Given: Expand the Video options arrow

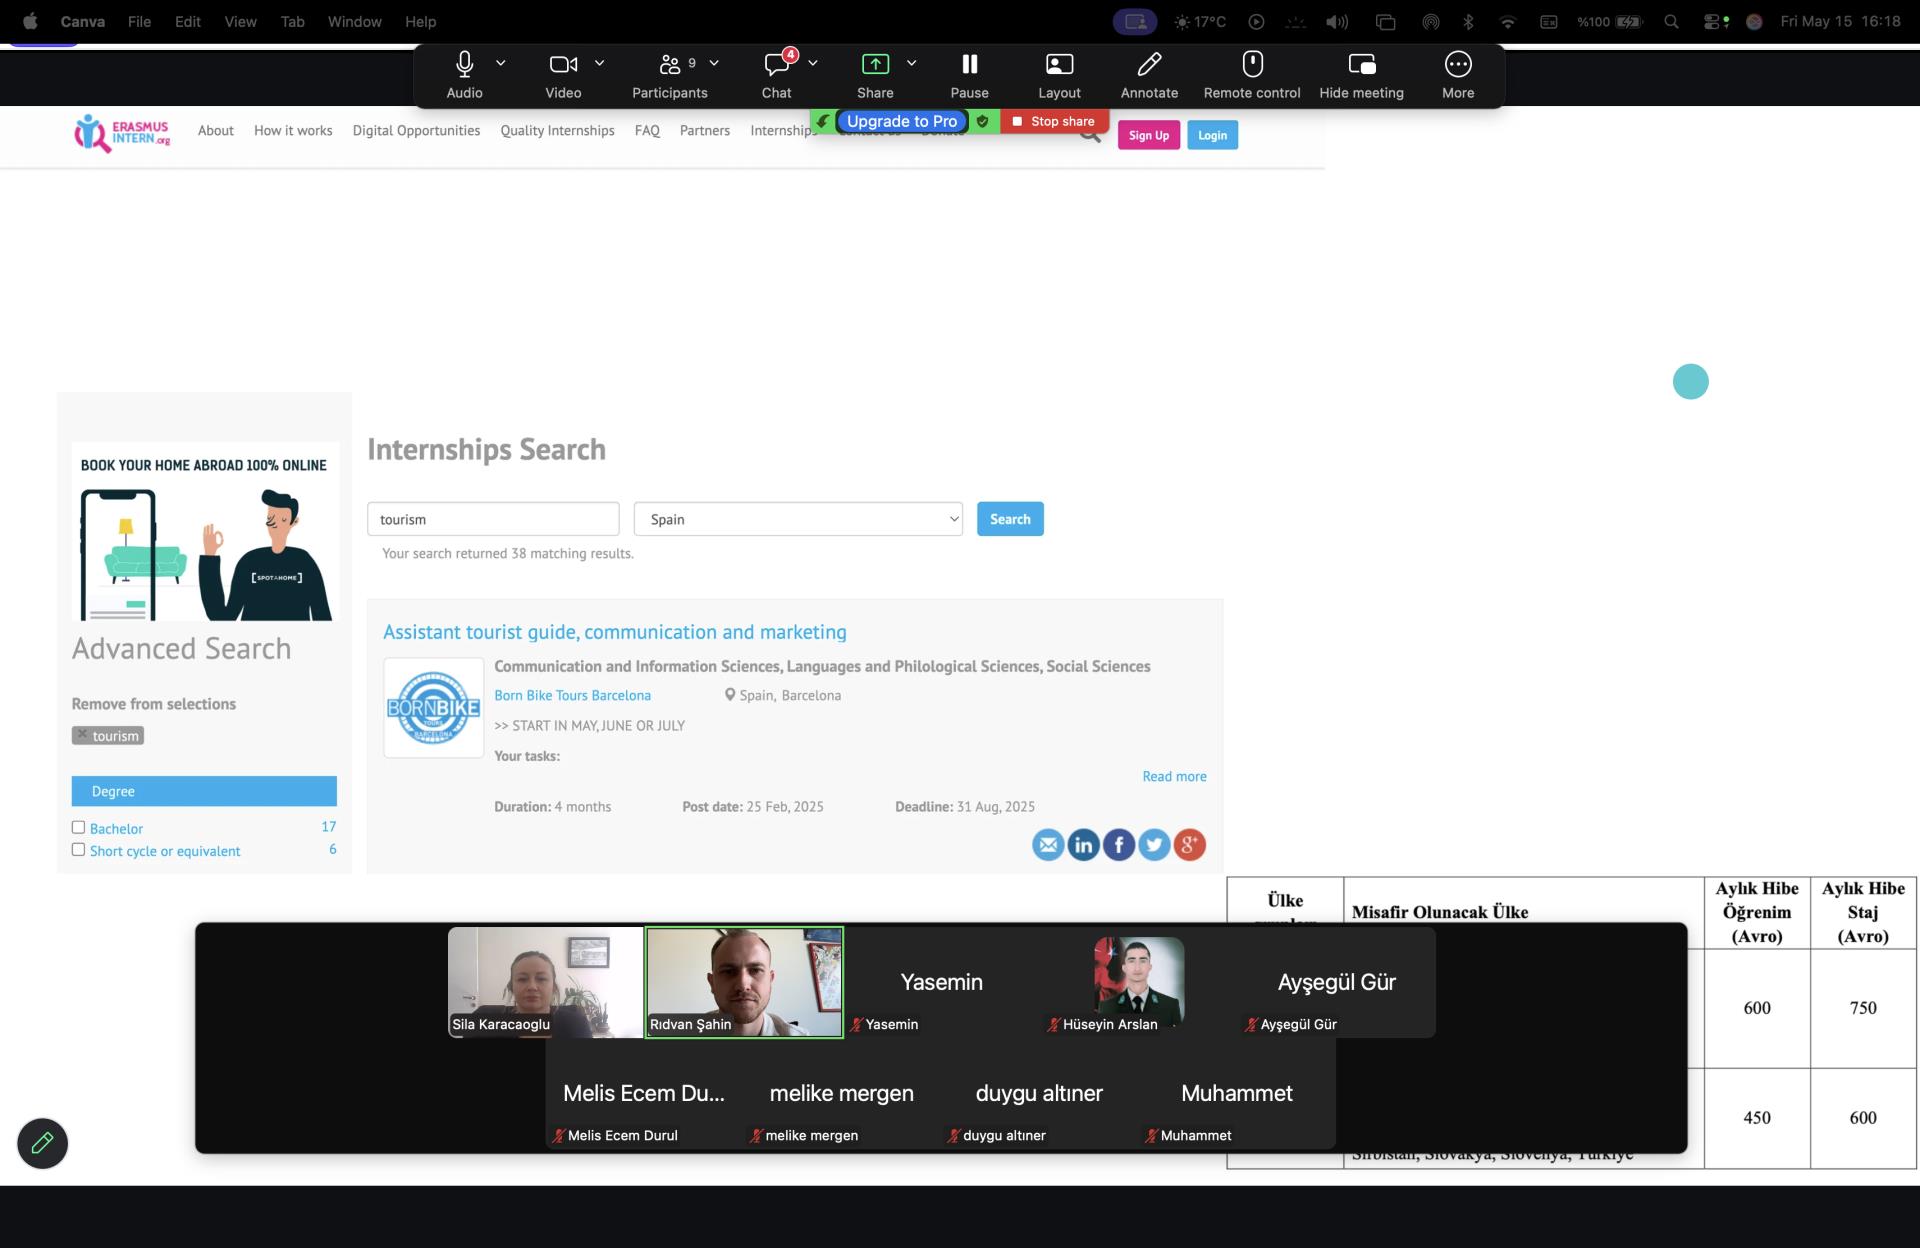Looking at the screenshot, I should click(600, 63).
